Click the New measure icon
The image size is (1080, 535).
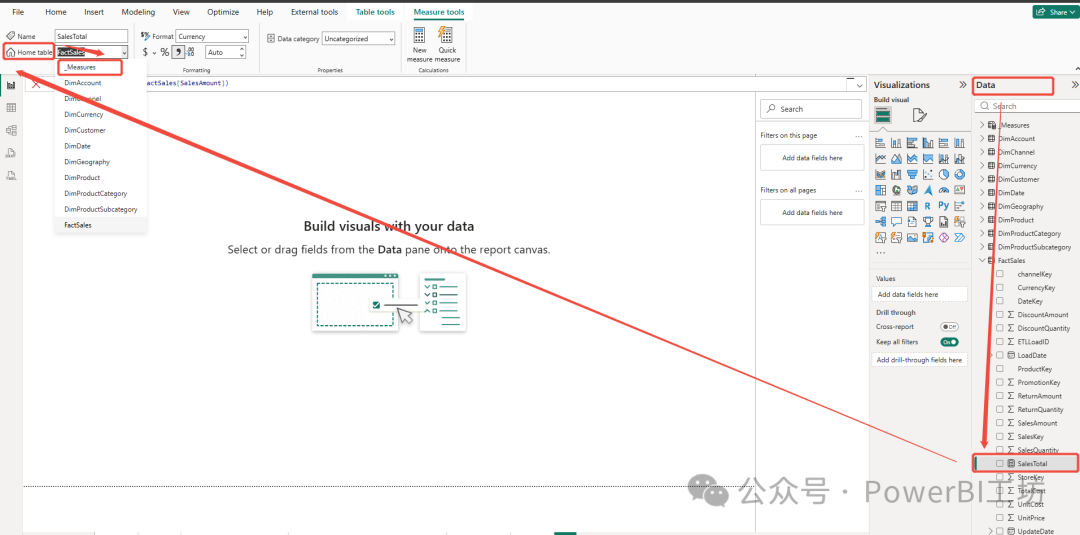(419, 36)
